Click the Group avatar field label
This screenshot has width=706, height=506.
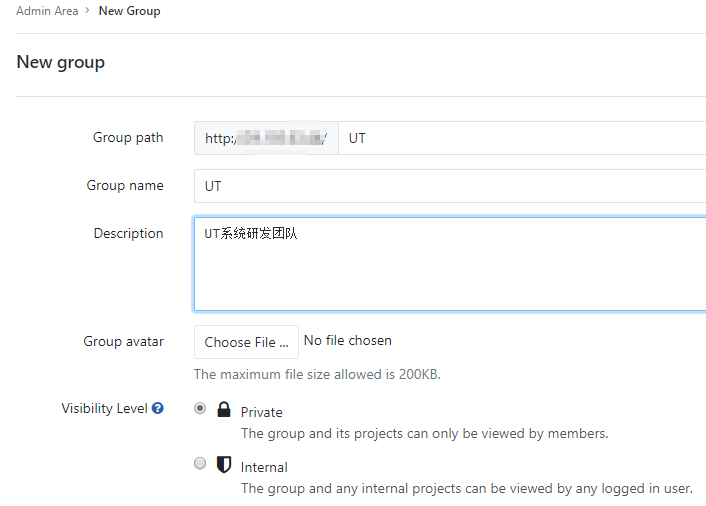click(123, 341)
